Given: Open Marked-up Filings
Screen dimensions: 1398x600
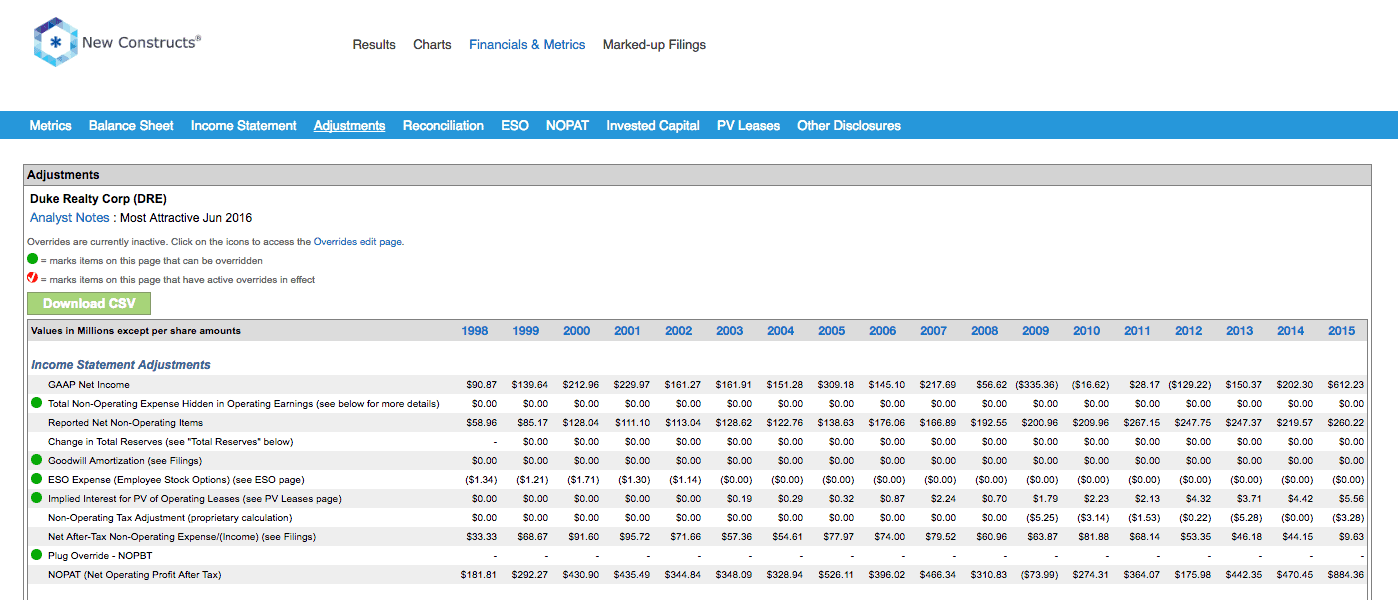Looking at the screenshot, I should pyautogui.click(x=654, y=45).
